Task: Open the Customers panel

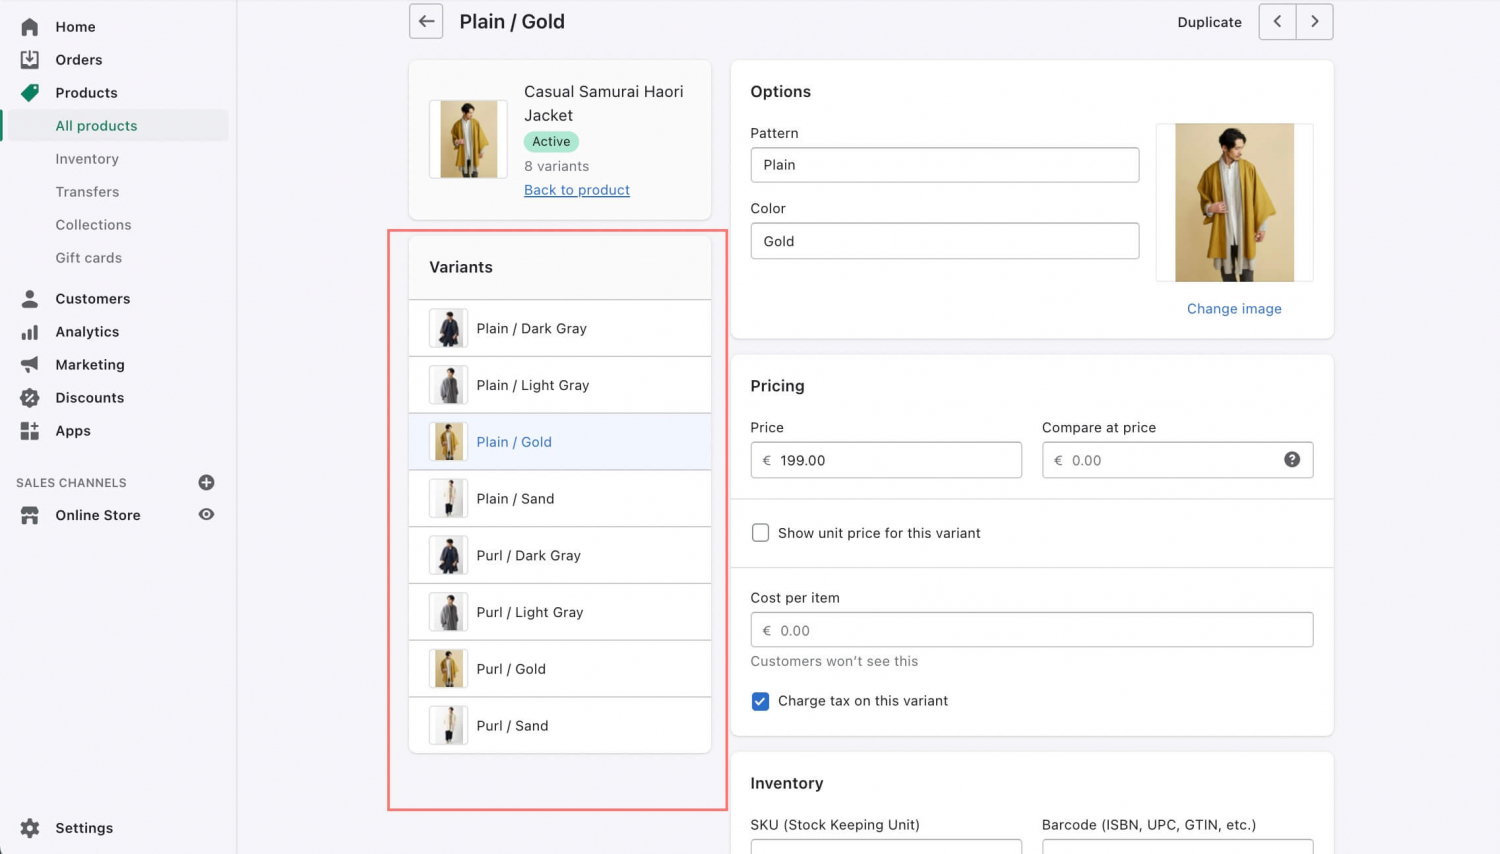Action: (92, 298)
